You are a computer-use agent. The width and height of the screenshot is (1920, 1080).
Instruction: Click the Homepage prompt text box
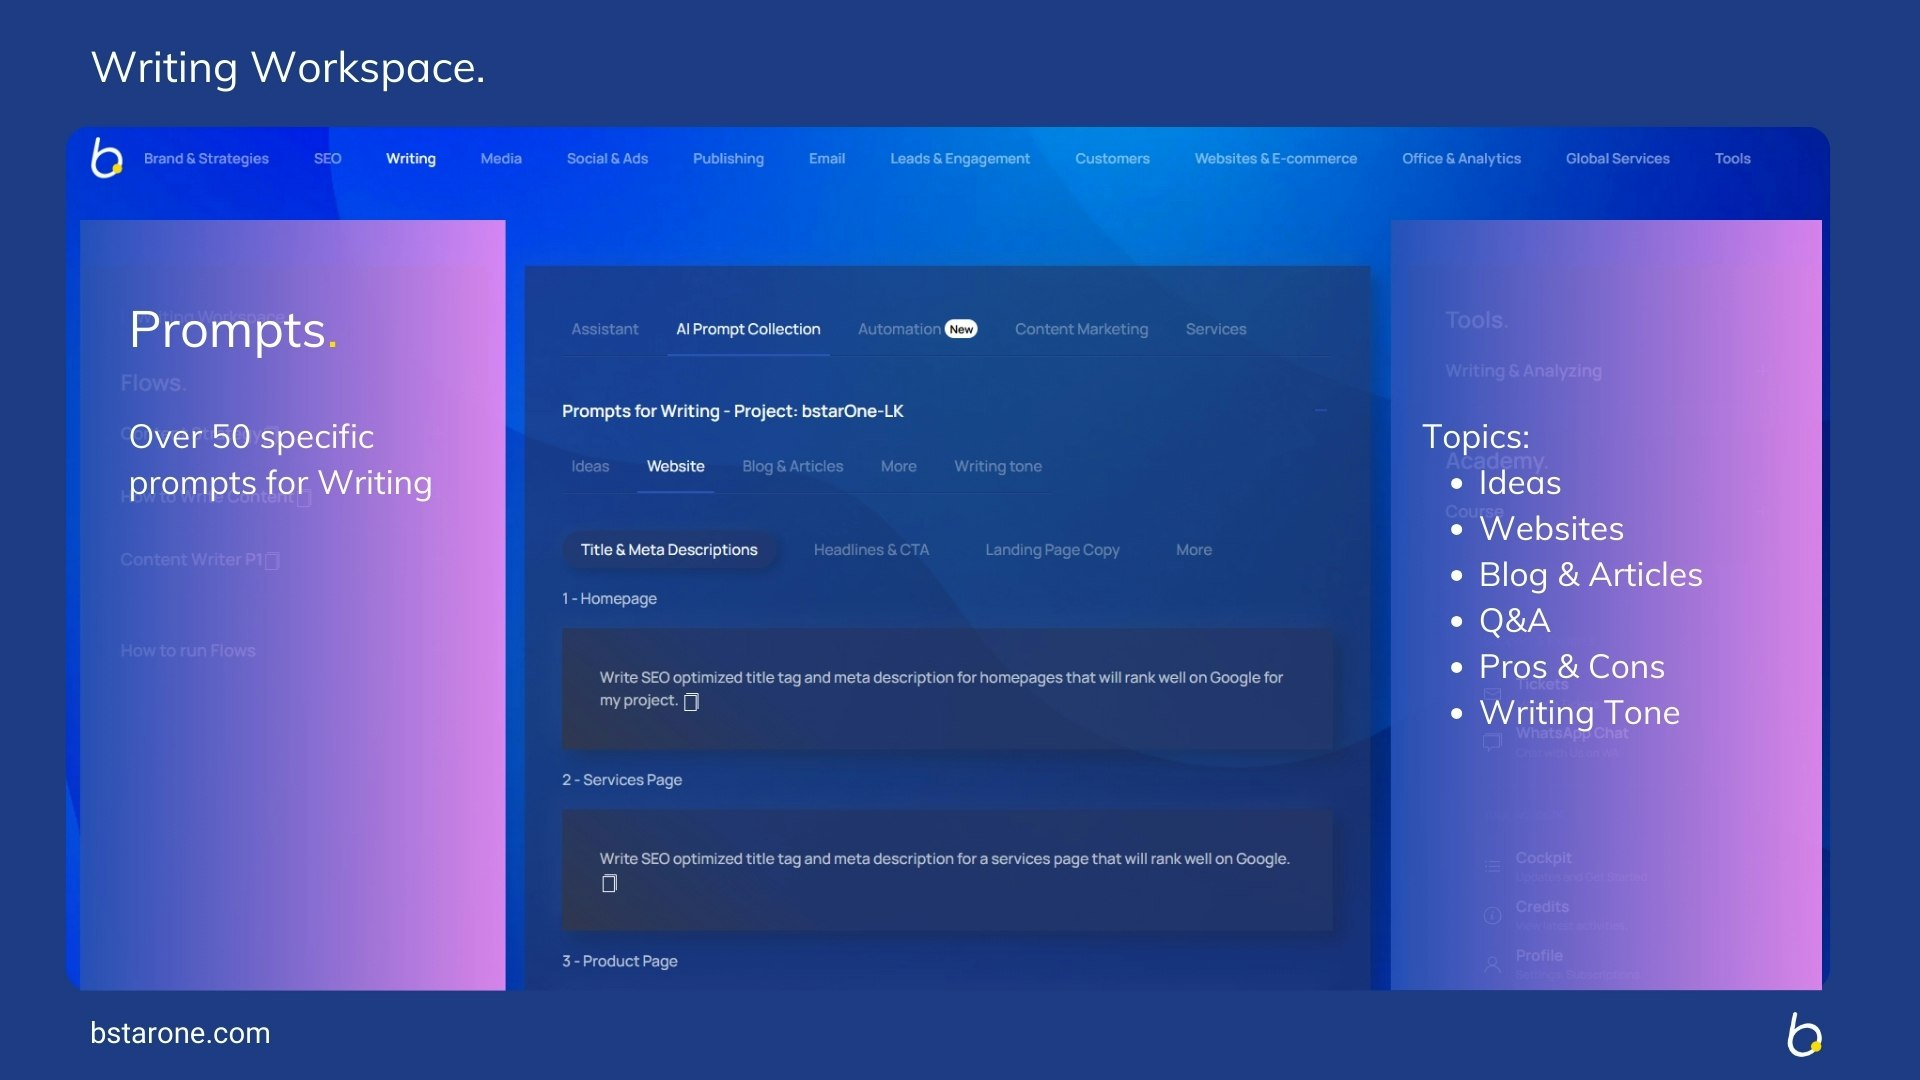947,689
